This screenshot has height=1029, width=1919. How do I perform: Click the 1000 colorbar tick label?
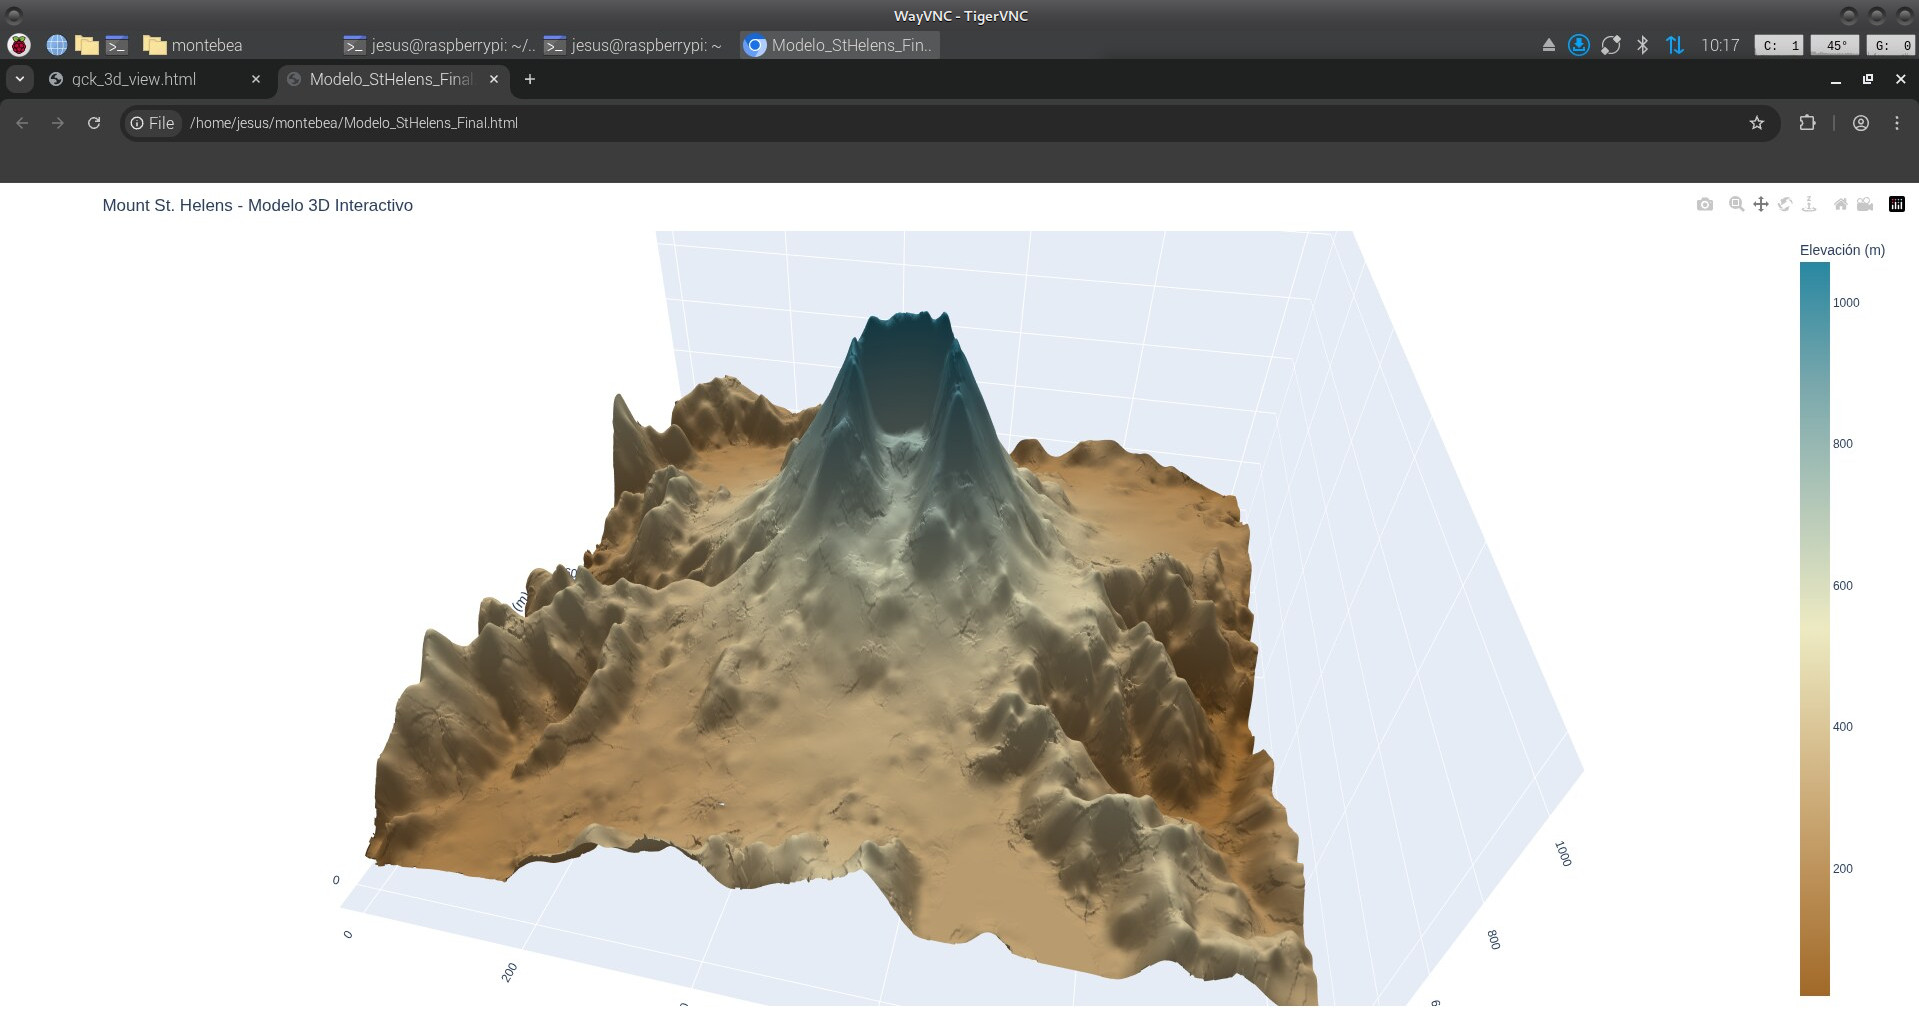pos(1846,302)
